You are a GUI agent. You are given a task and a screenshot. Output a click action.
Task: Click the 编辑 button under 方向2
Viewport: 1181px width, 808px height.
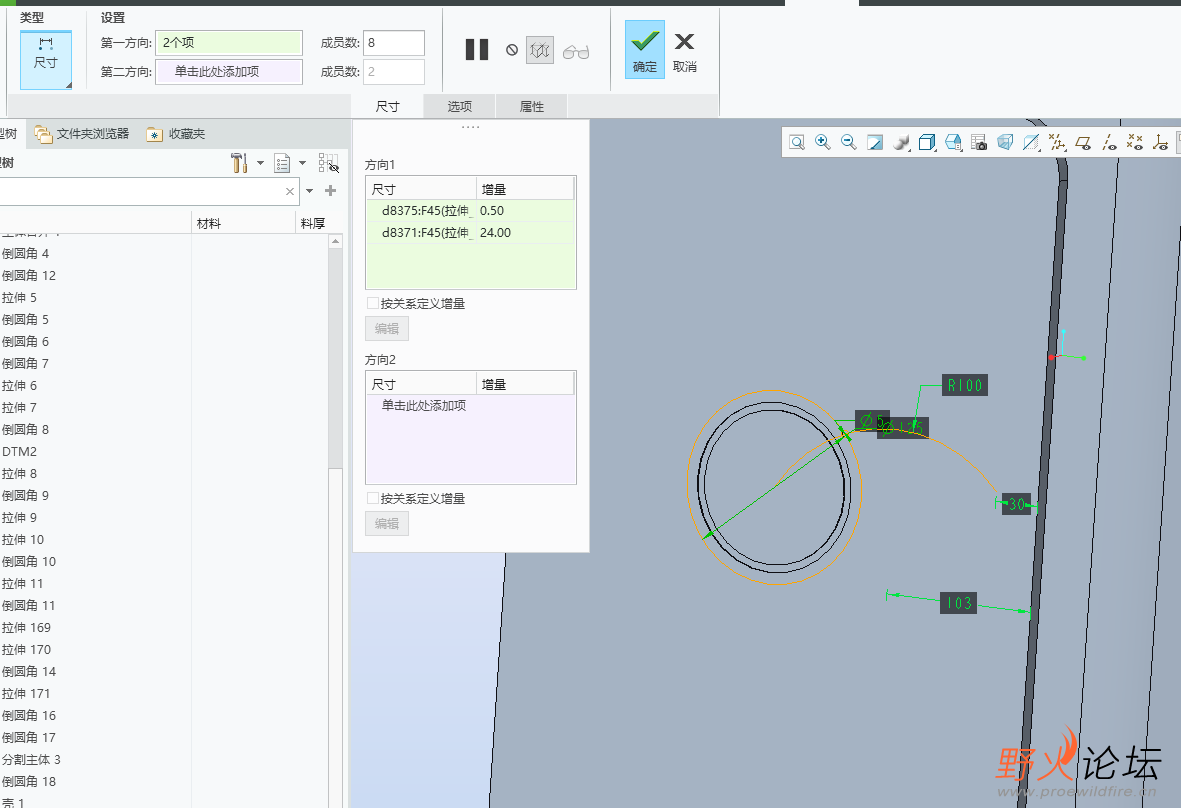click(387, 523)
